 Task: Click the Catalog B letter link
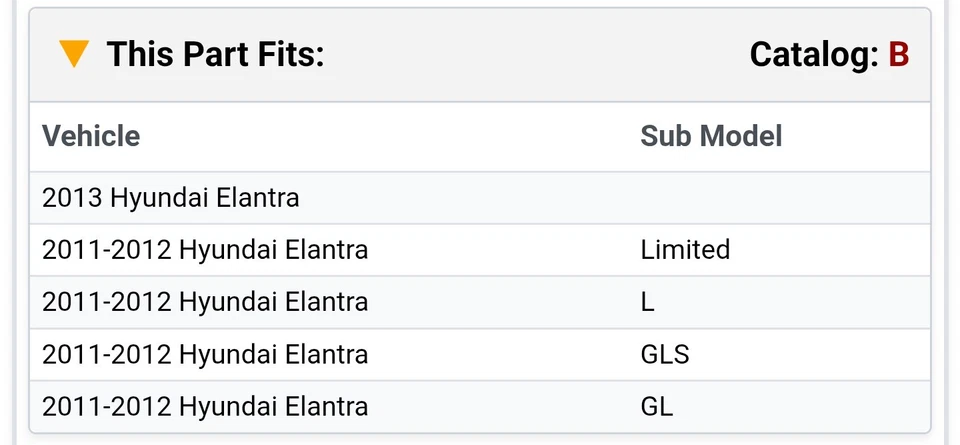(898, 54)
